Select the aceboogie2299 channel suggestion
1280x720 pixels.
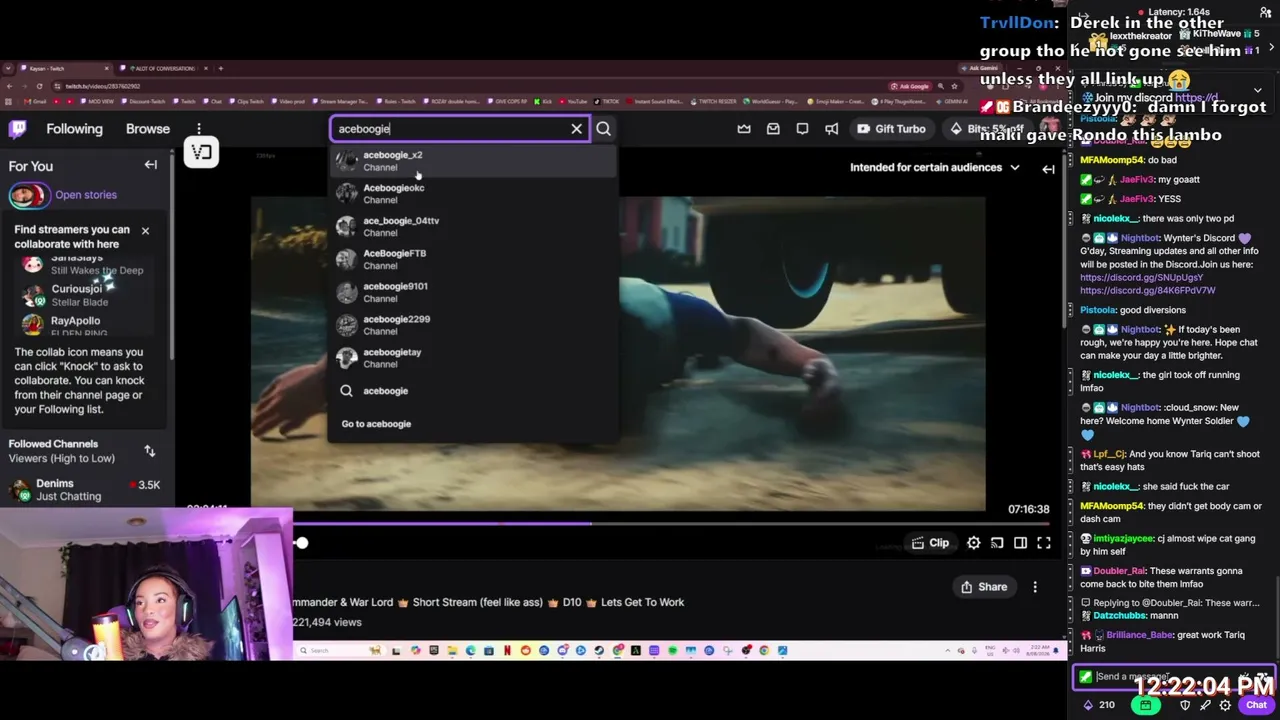click(473, 325)
